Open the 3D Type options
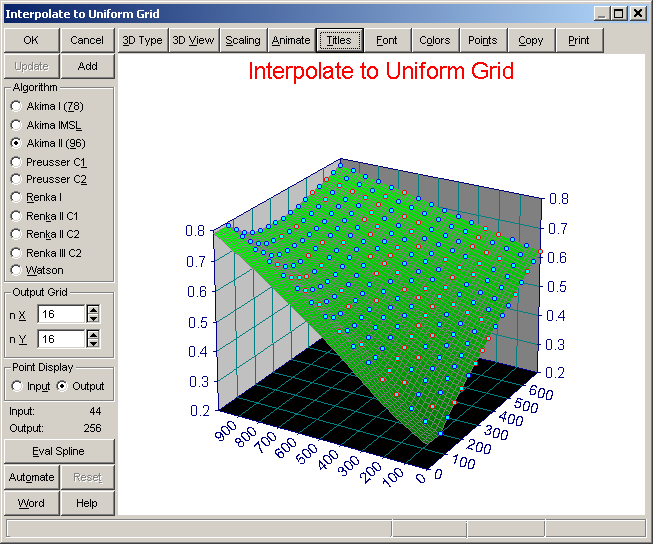This screenshot has height=544, width=653. point(143,40)
